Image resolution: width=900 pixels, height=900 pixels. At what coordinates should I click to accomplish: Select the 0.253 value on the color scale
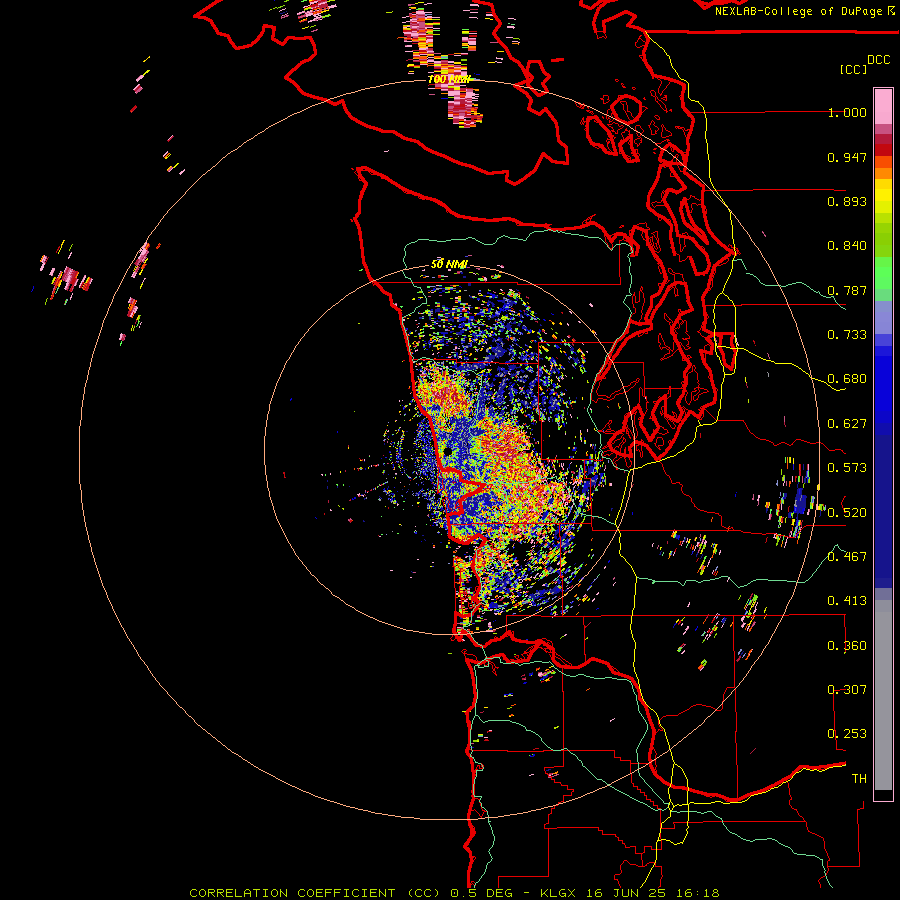point(847,734)
